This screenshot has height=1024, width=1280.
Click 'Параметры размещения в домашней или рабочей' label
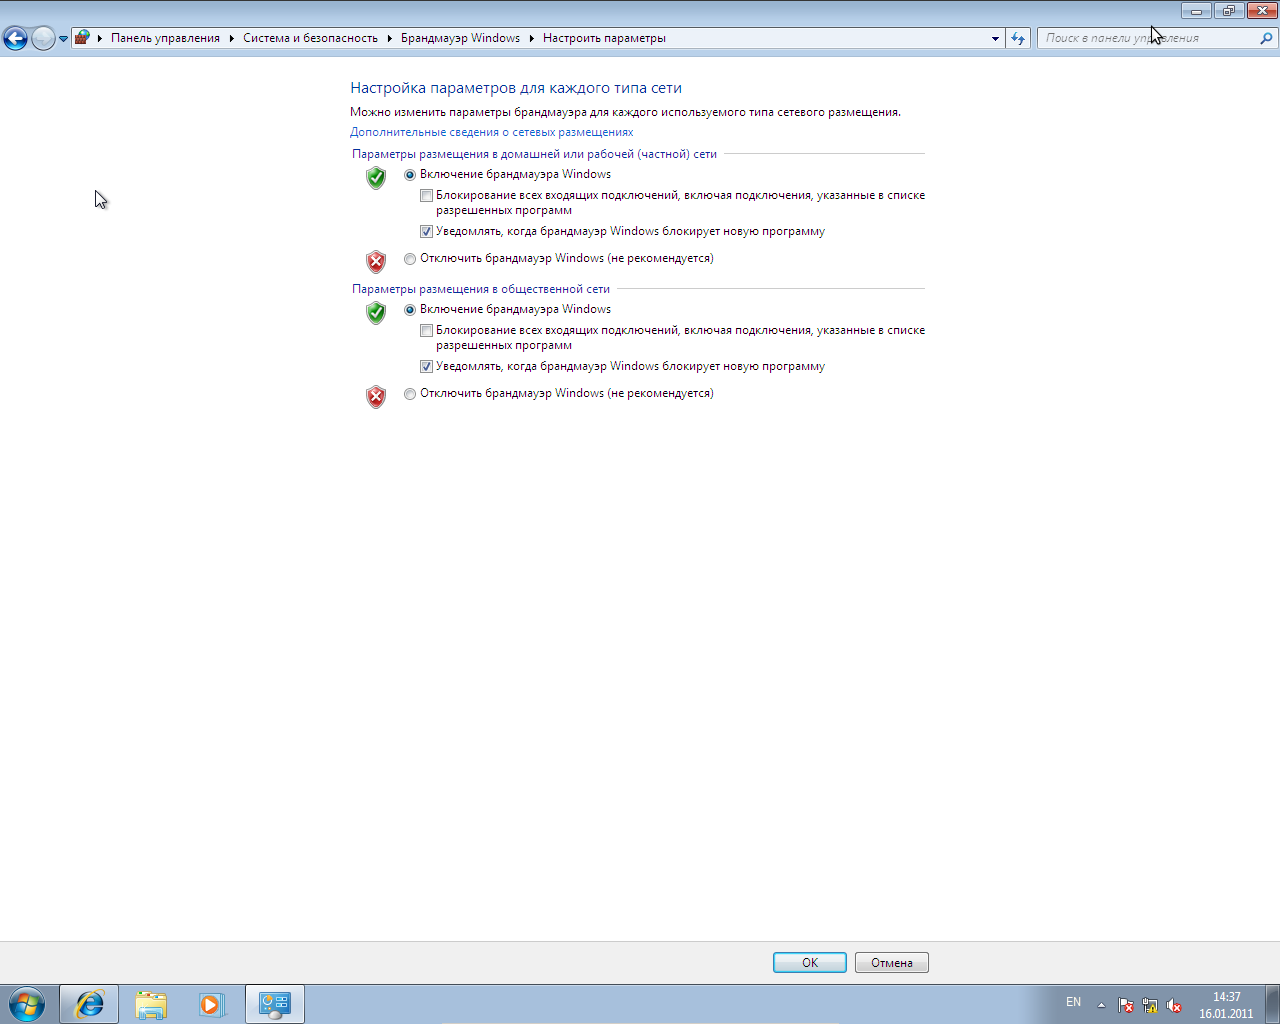click(535, 154)
